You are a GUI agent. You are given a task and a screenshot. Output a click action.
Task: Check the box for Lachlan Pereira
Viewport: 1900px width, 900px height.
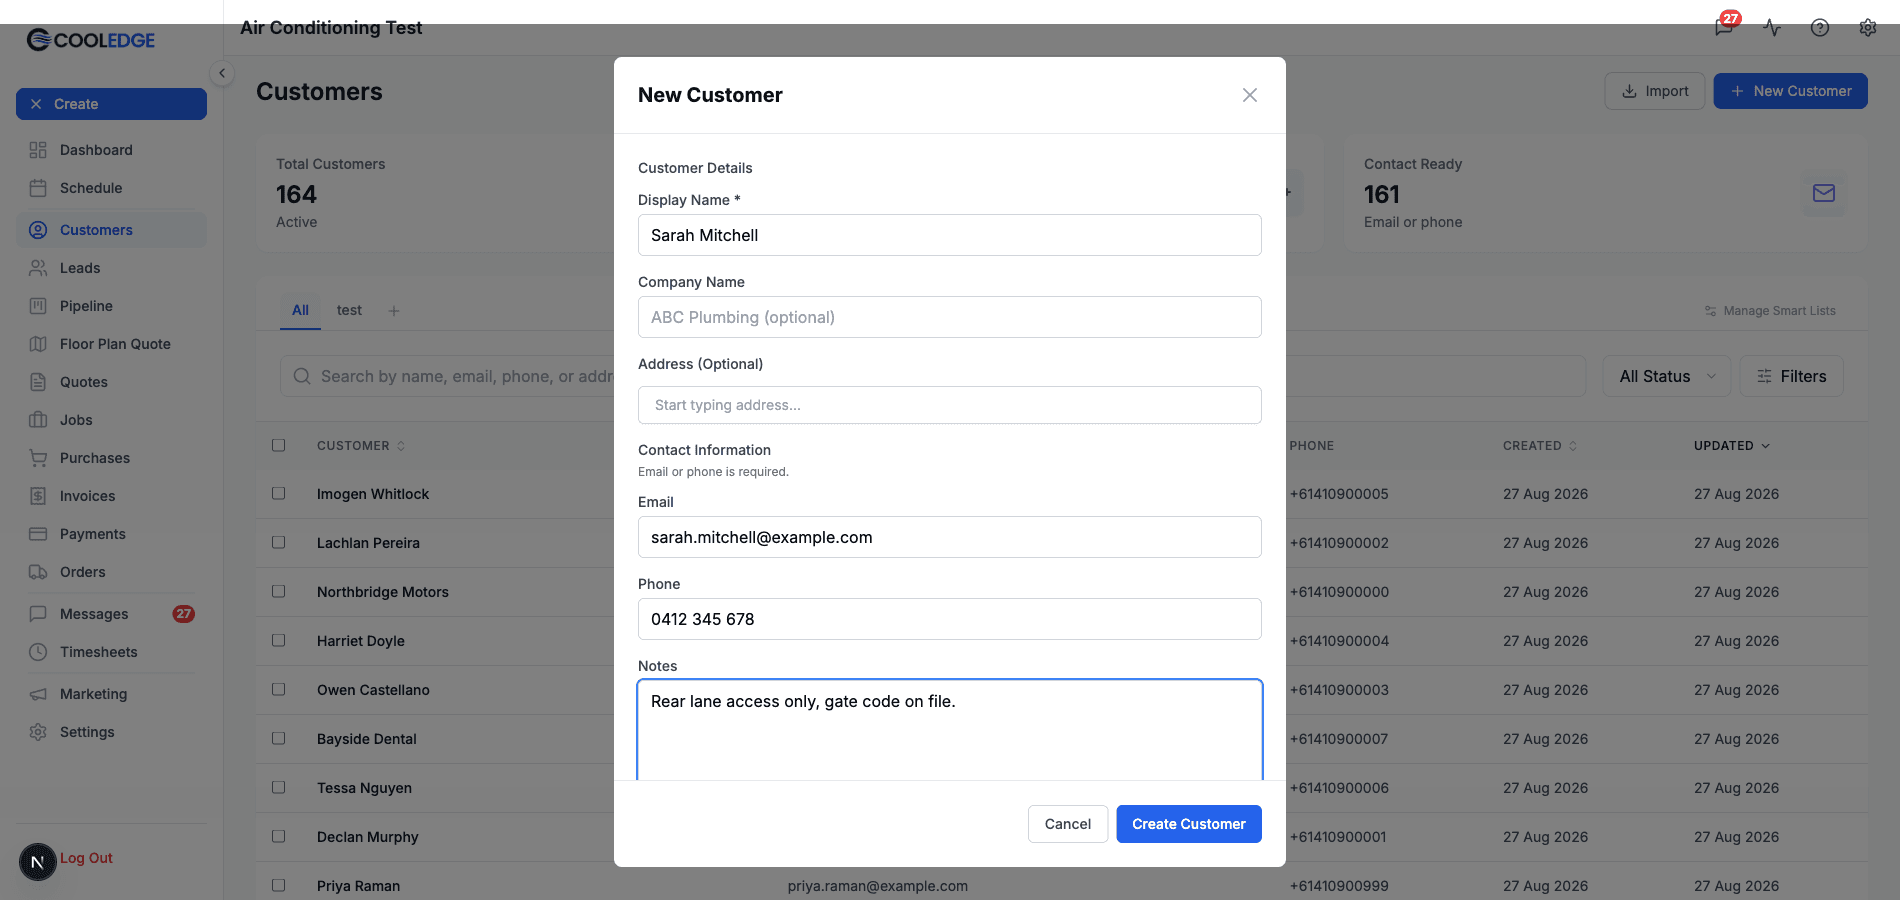click(x=278, y=542)
